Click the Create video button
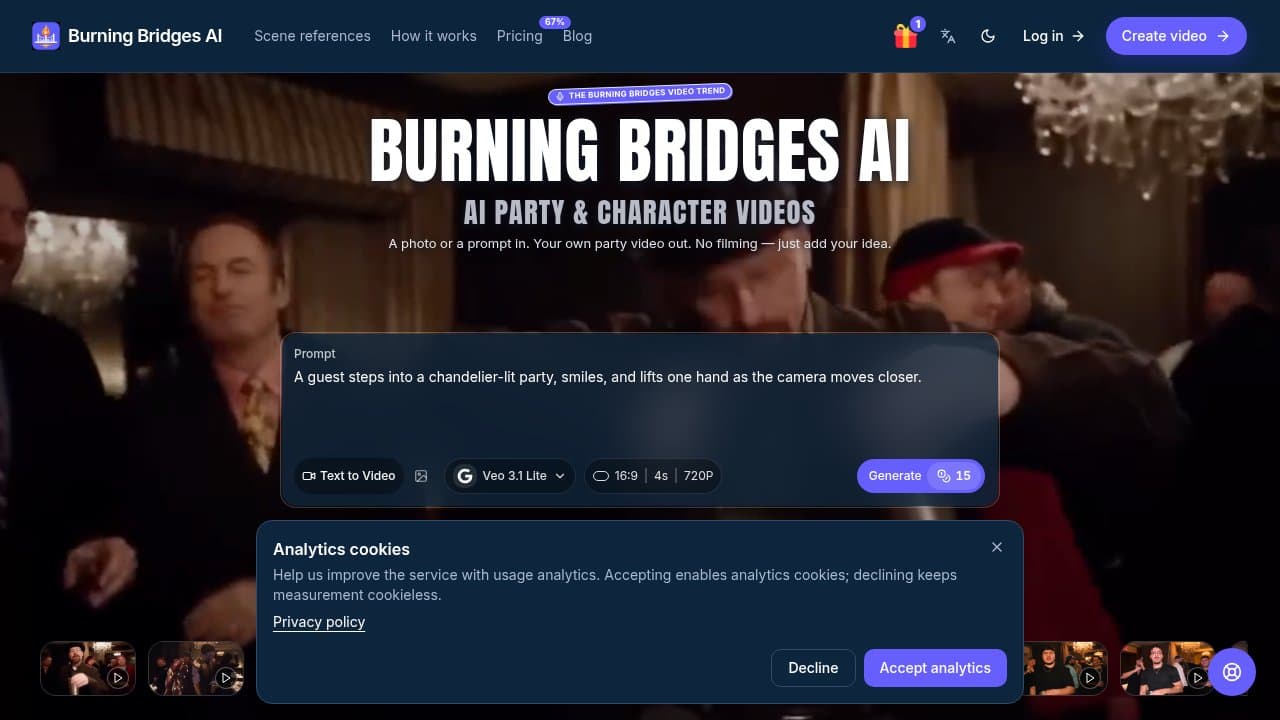1280x720 pixels. point(1176,36)
